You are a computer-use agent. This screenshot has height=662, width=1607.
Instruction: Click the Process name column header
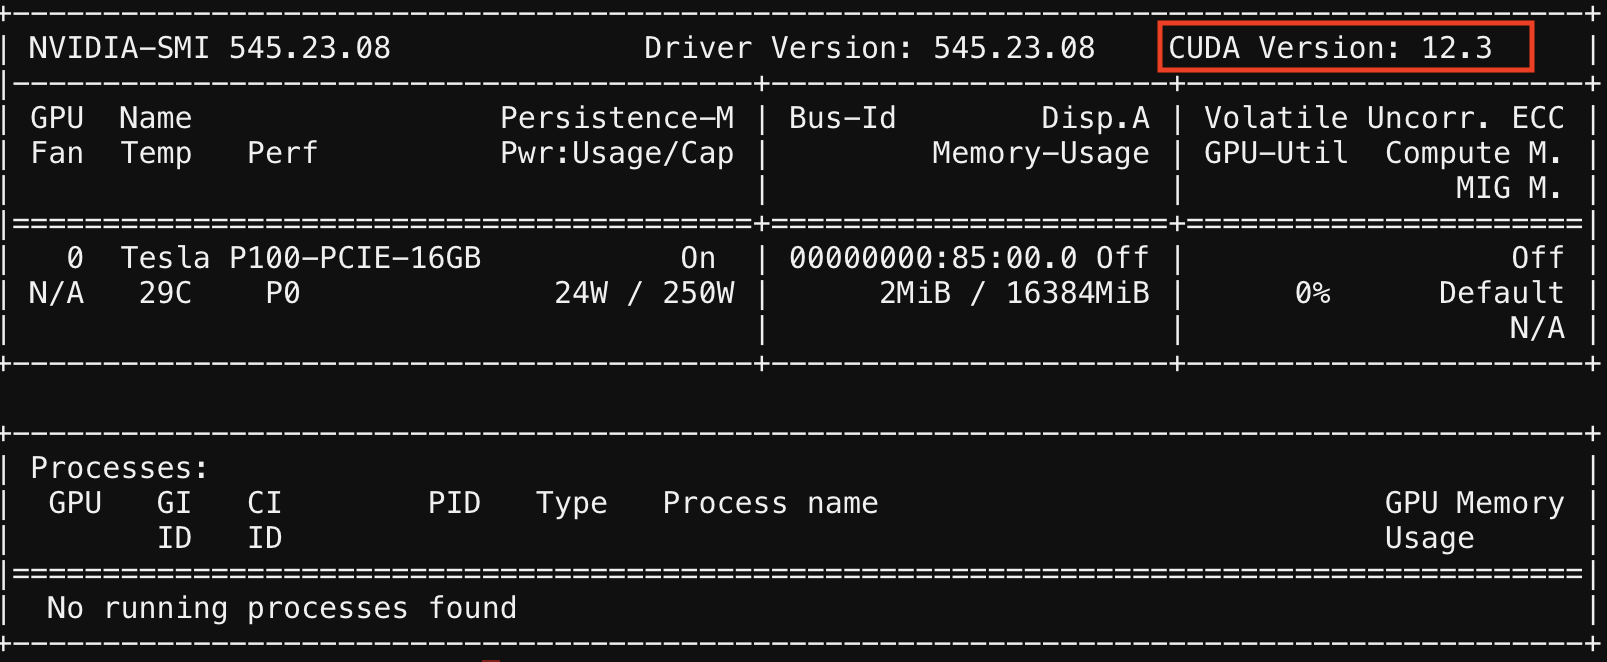[770, 503]
